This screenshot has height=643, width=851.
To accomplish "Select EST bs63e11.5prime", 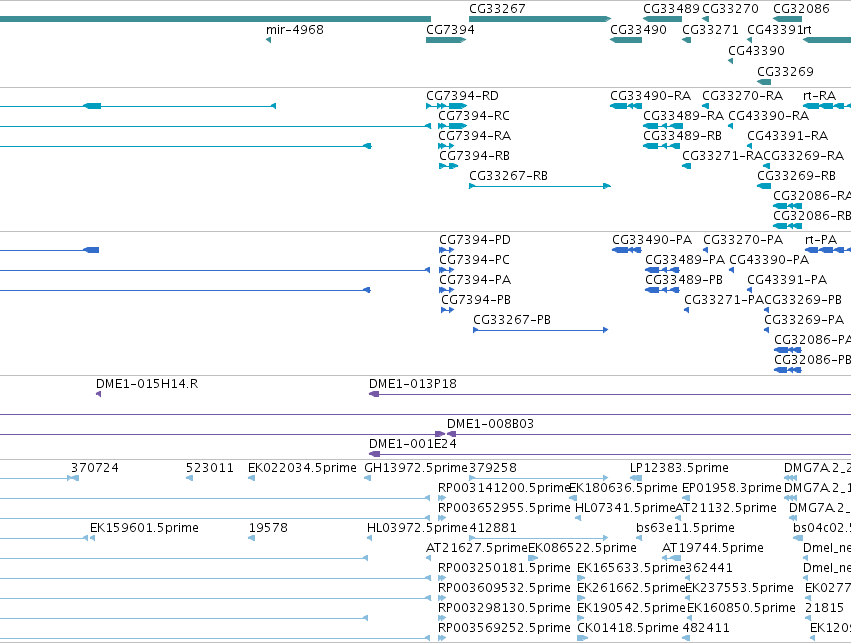I will 639,538.
